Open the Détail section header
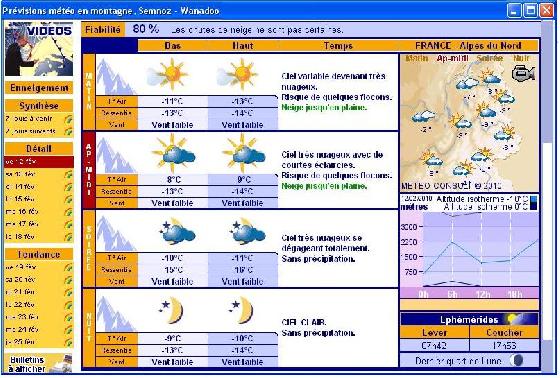The width and height of the screenshot is (560, 378). pyautogui.click(x=39, y=148)
